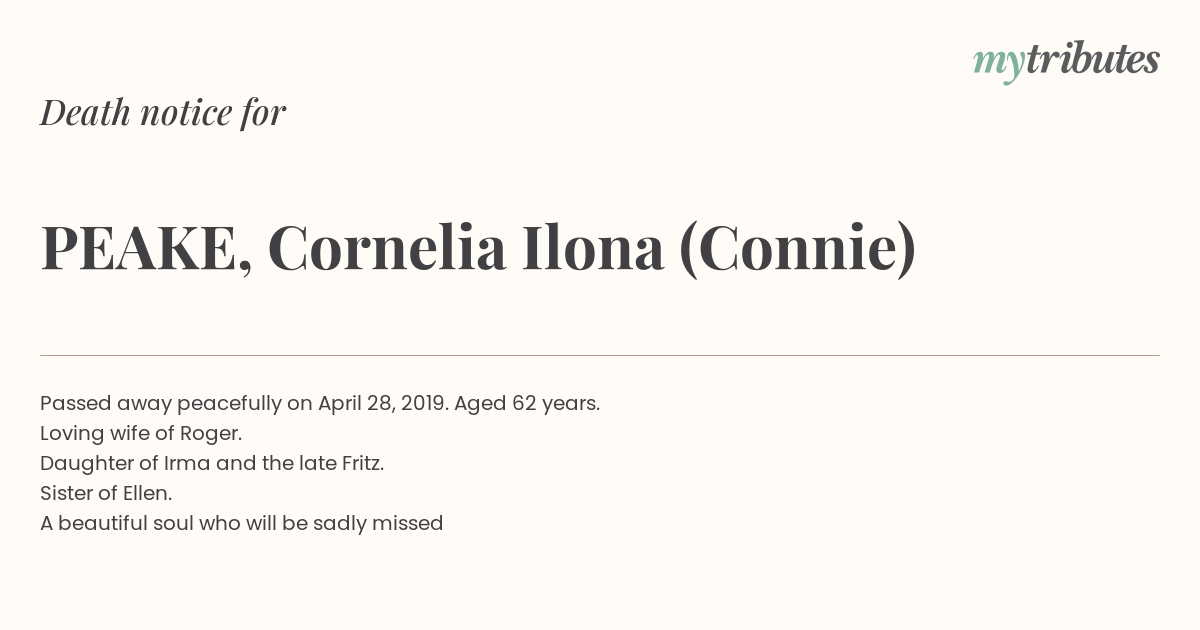This screenshot has width=1200, height=630.
Task: Click the word 'Ilona' in title
Action: 592,248
